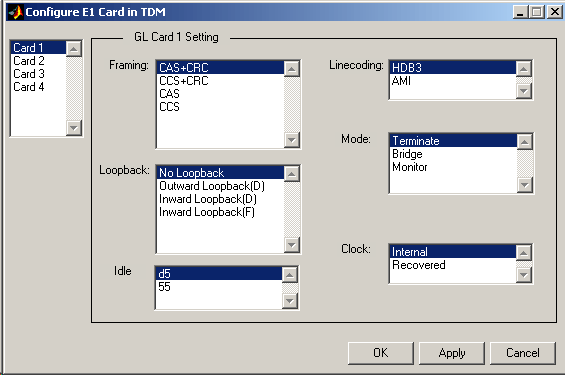Click Mode list scroll down arrow
Viewport: 565px width, 375px height.
pyautogui.click(x=525, y=185)
